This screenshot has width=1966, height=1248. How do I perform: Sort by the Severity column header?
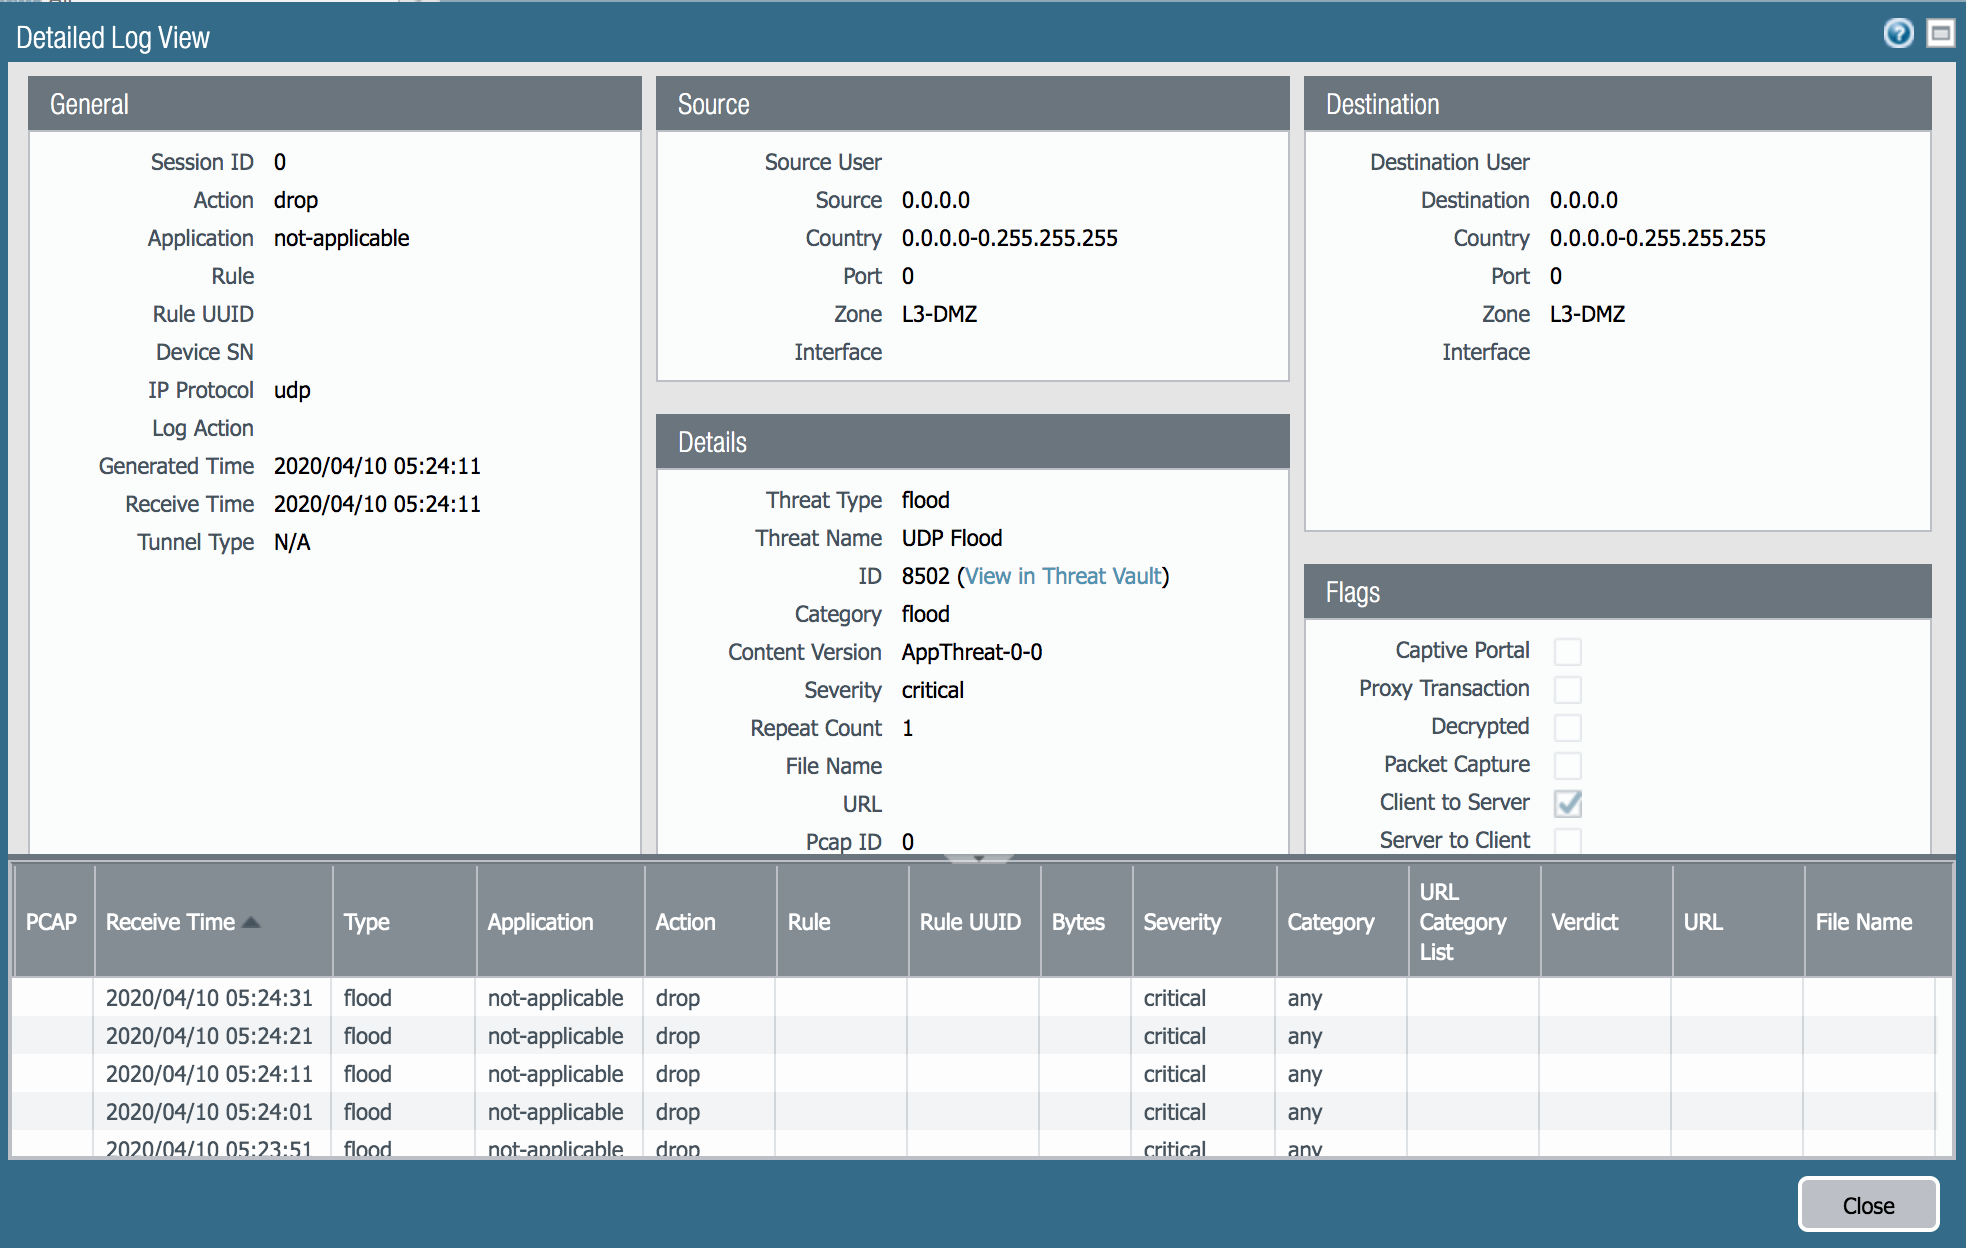click(1182, 922)
